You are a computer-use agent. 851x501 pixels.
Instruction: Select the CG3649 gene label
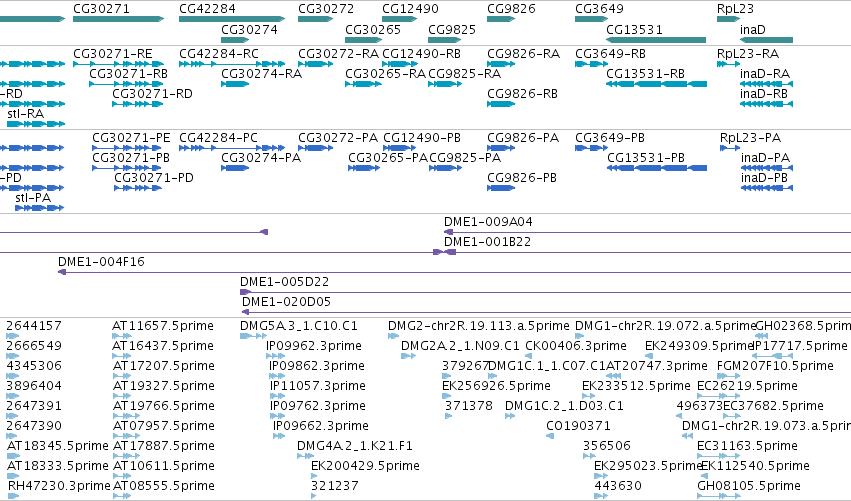(x=599, y=9)
